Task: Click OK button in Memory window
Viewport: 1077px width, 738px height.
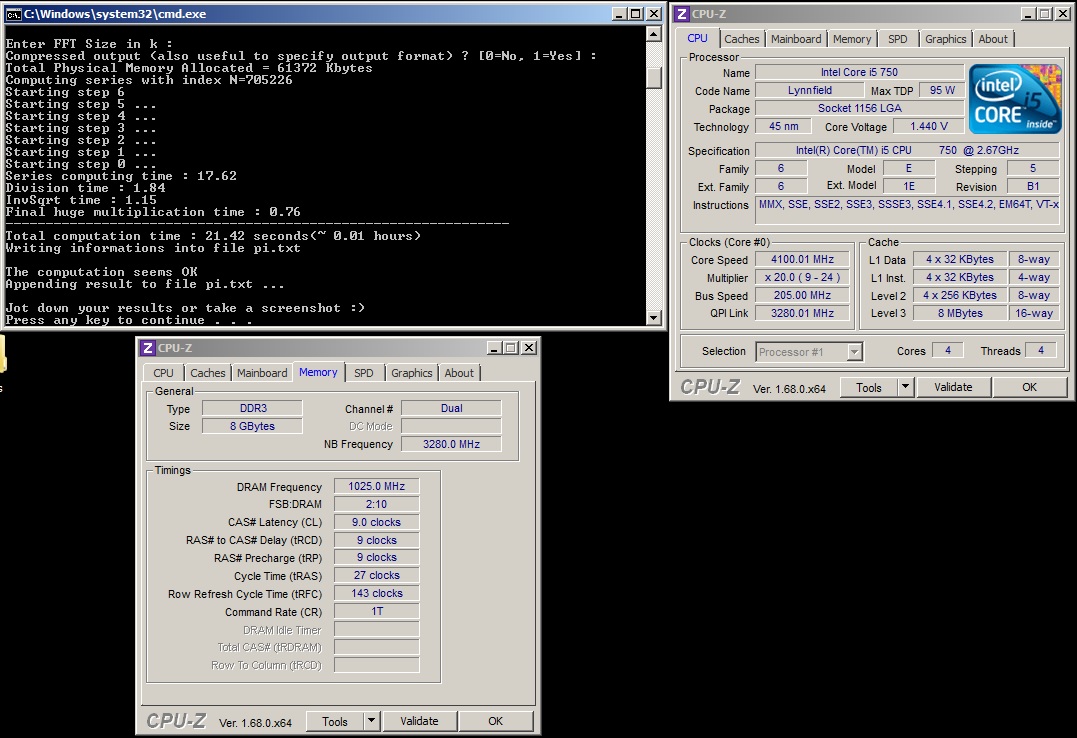Action: tap(495, 722)
